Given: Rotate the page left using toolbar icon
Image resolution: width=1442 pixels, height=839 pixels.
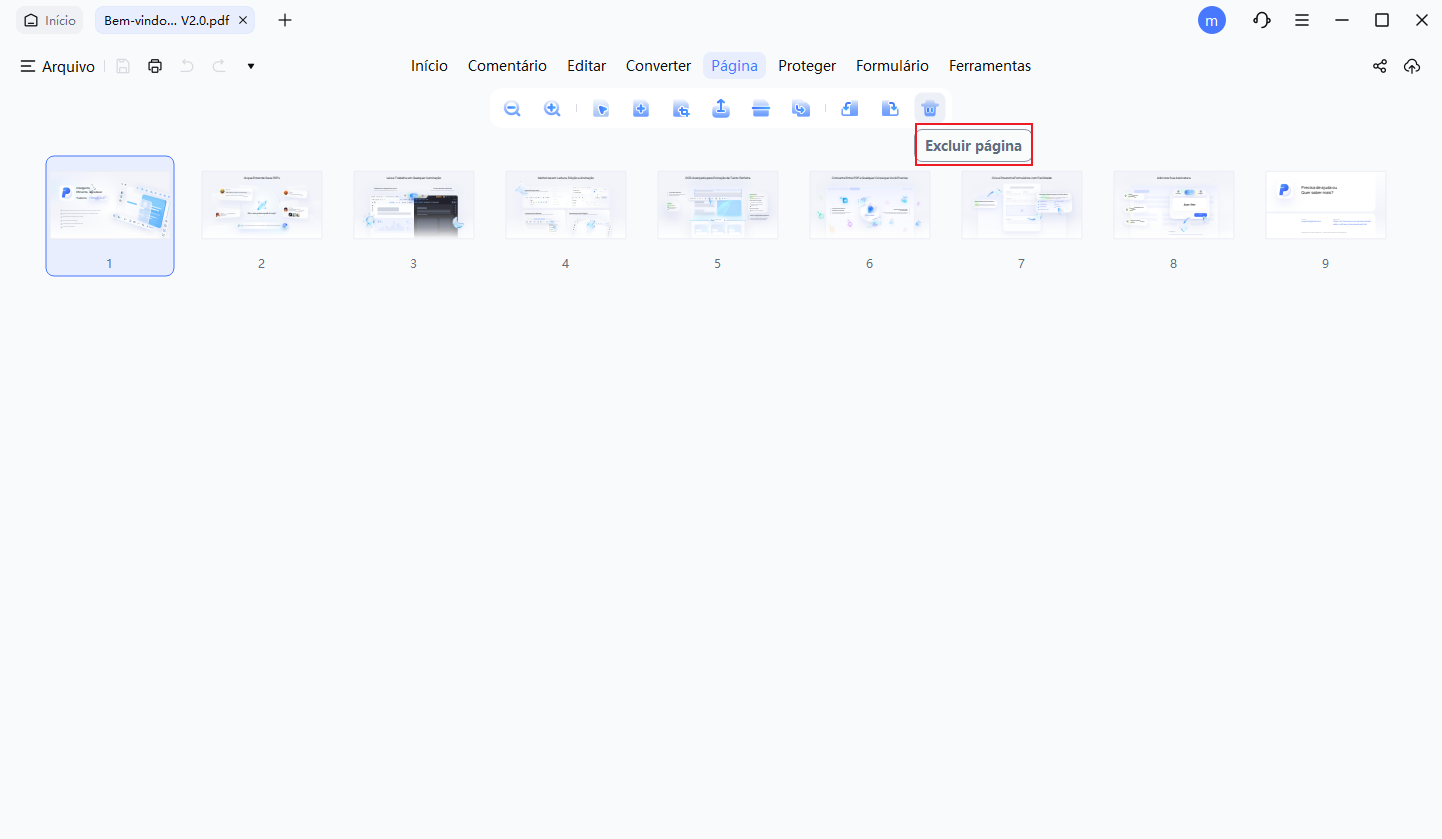Looking at the screenshot, I should click(849, 108).
